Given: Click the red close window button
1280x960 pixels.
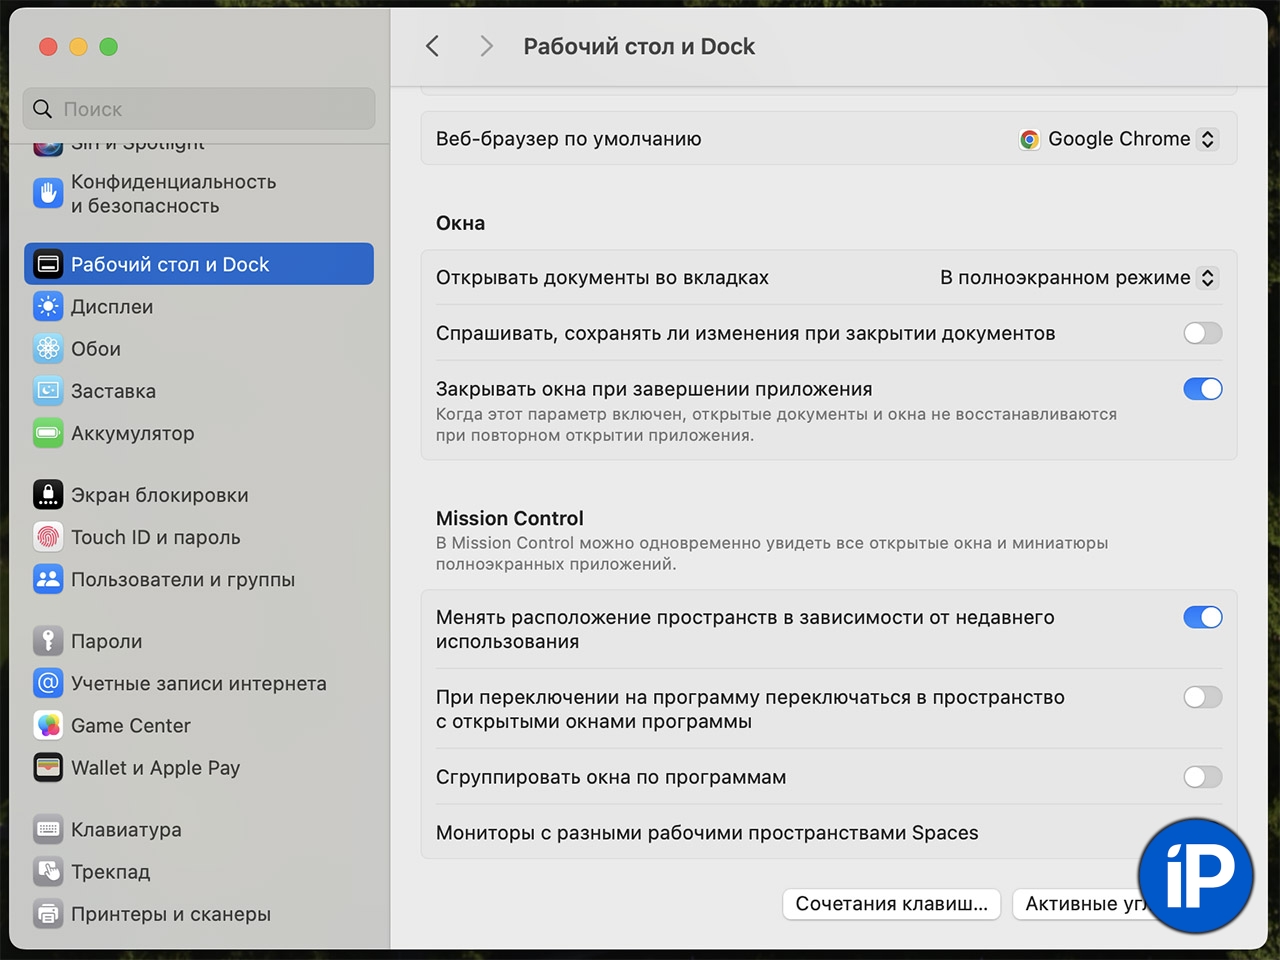Looking at the screenshot, I should click(48, 46).
